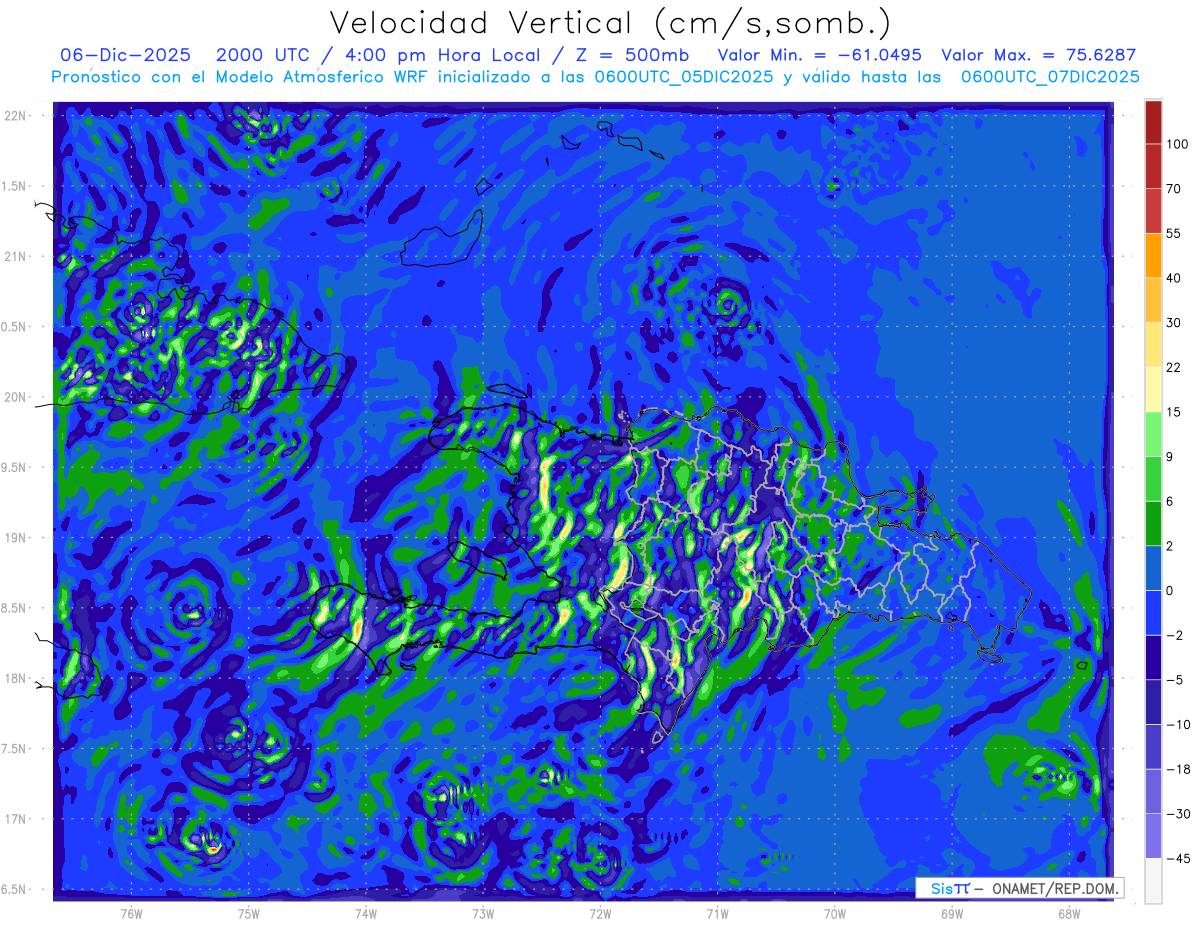The image size is (1200, 927).
Task: Click the '55' label on the color bar
Action: coord(1174,234)
